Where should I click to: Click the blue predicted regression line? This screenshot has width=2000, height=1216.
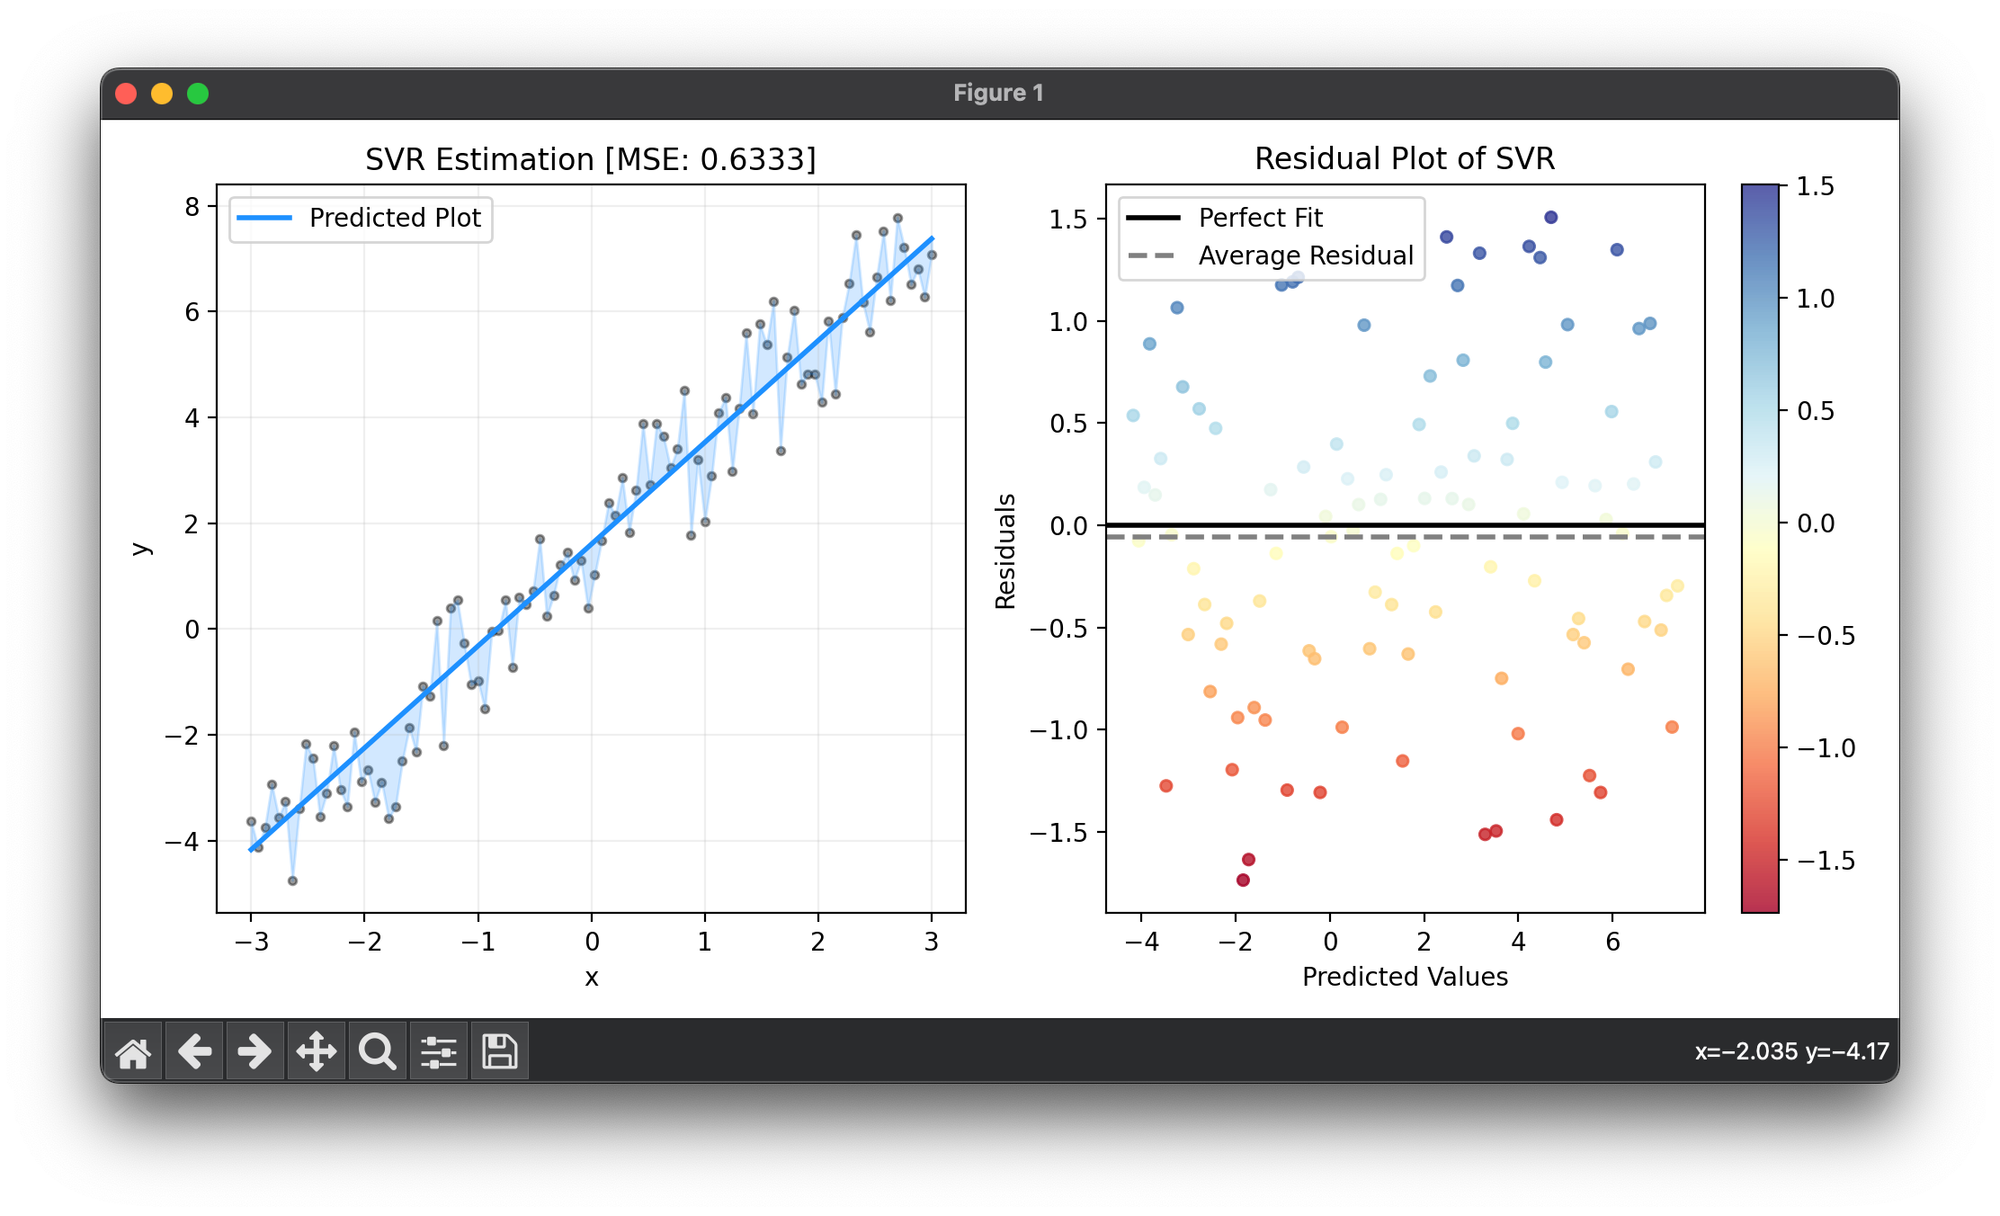coord(591,544)
